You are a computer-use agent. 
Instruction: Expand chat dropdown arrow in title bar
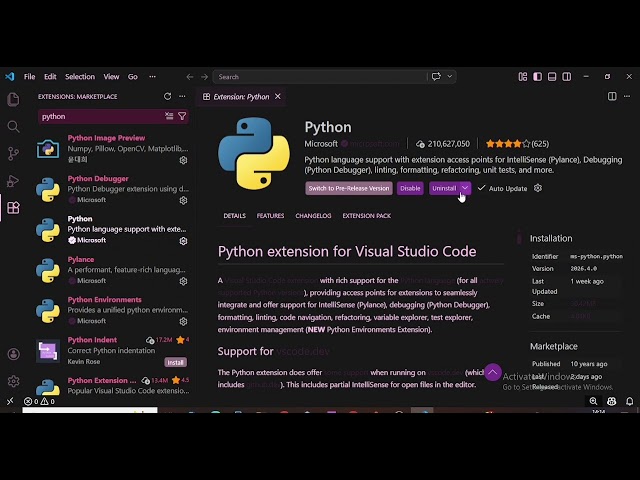[449, 76]
